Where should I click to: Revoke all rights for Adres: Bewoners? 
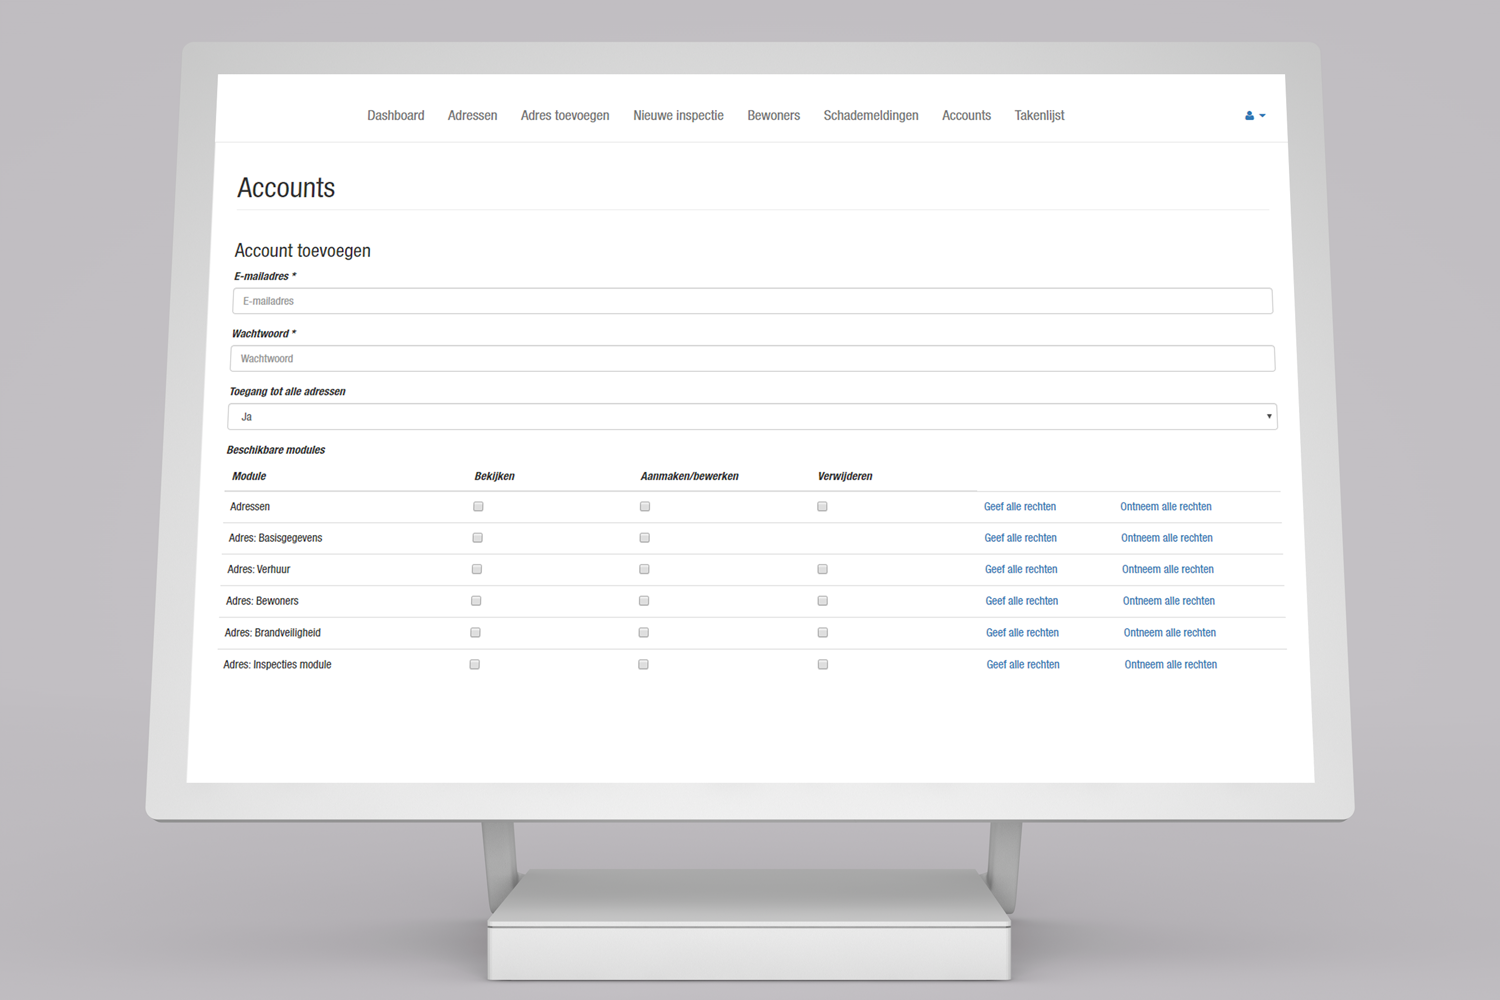1168,602
